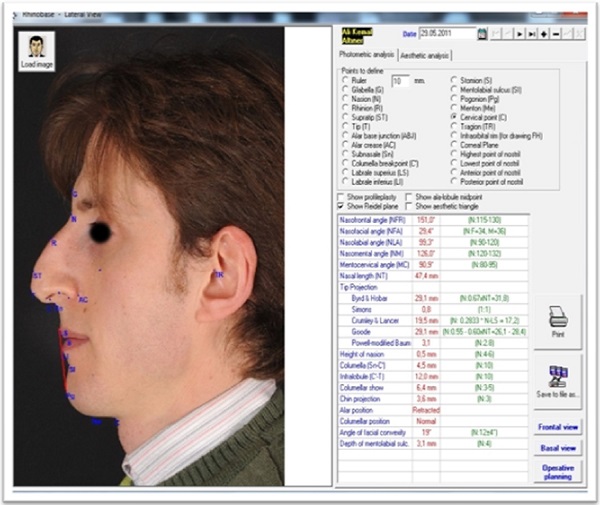Choose the Tragion (TR) radio button
The width and height of the screenshot is (600, 505).
click(455, 128)
